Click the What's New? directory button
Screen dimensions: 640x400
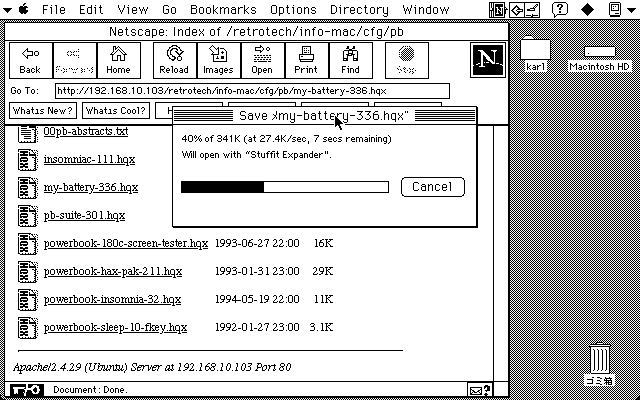point(43,110)
